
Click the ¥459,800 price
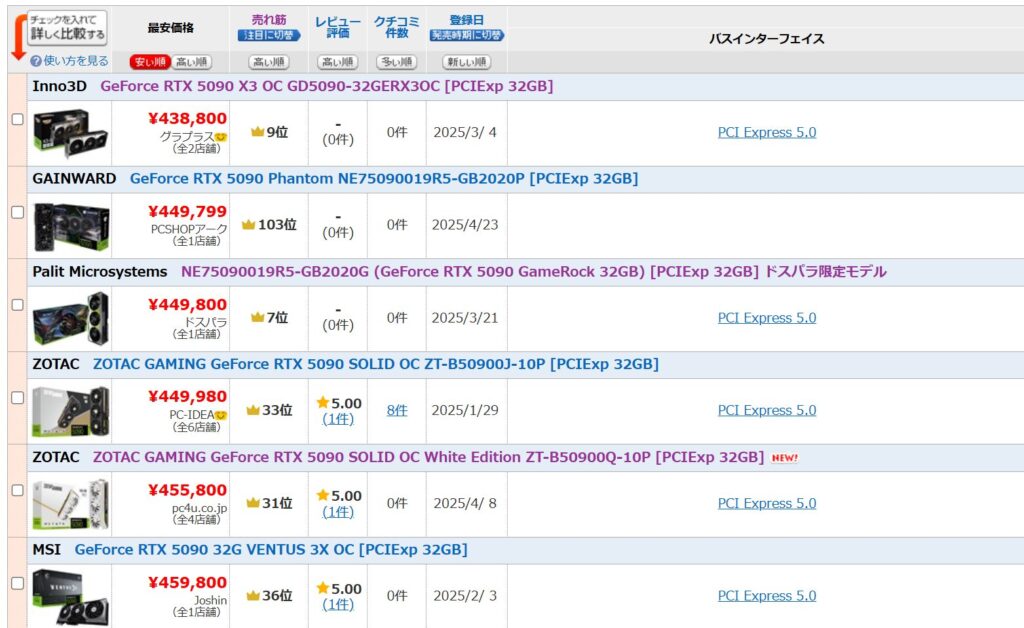187,583
